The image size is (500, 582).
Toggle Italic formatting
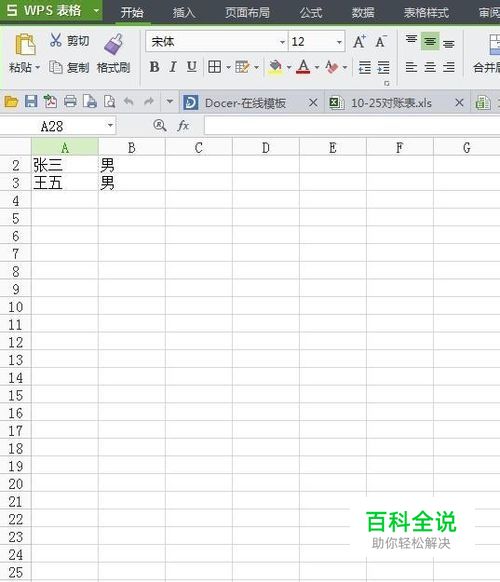coord(173,67)
